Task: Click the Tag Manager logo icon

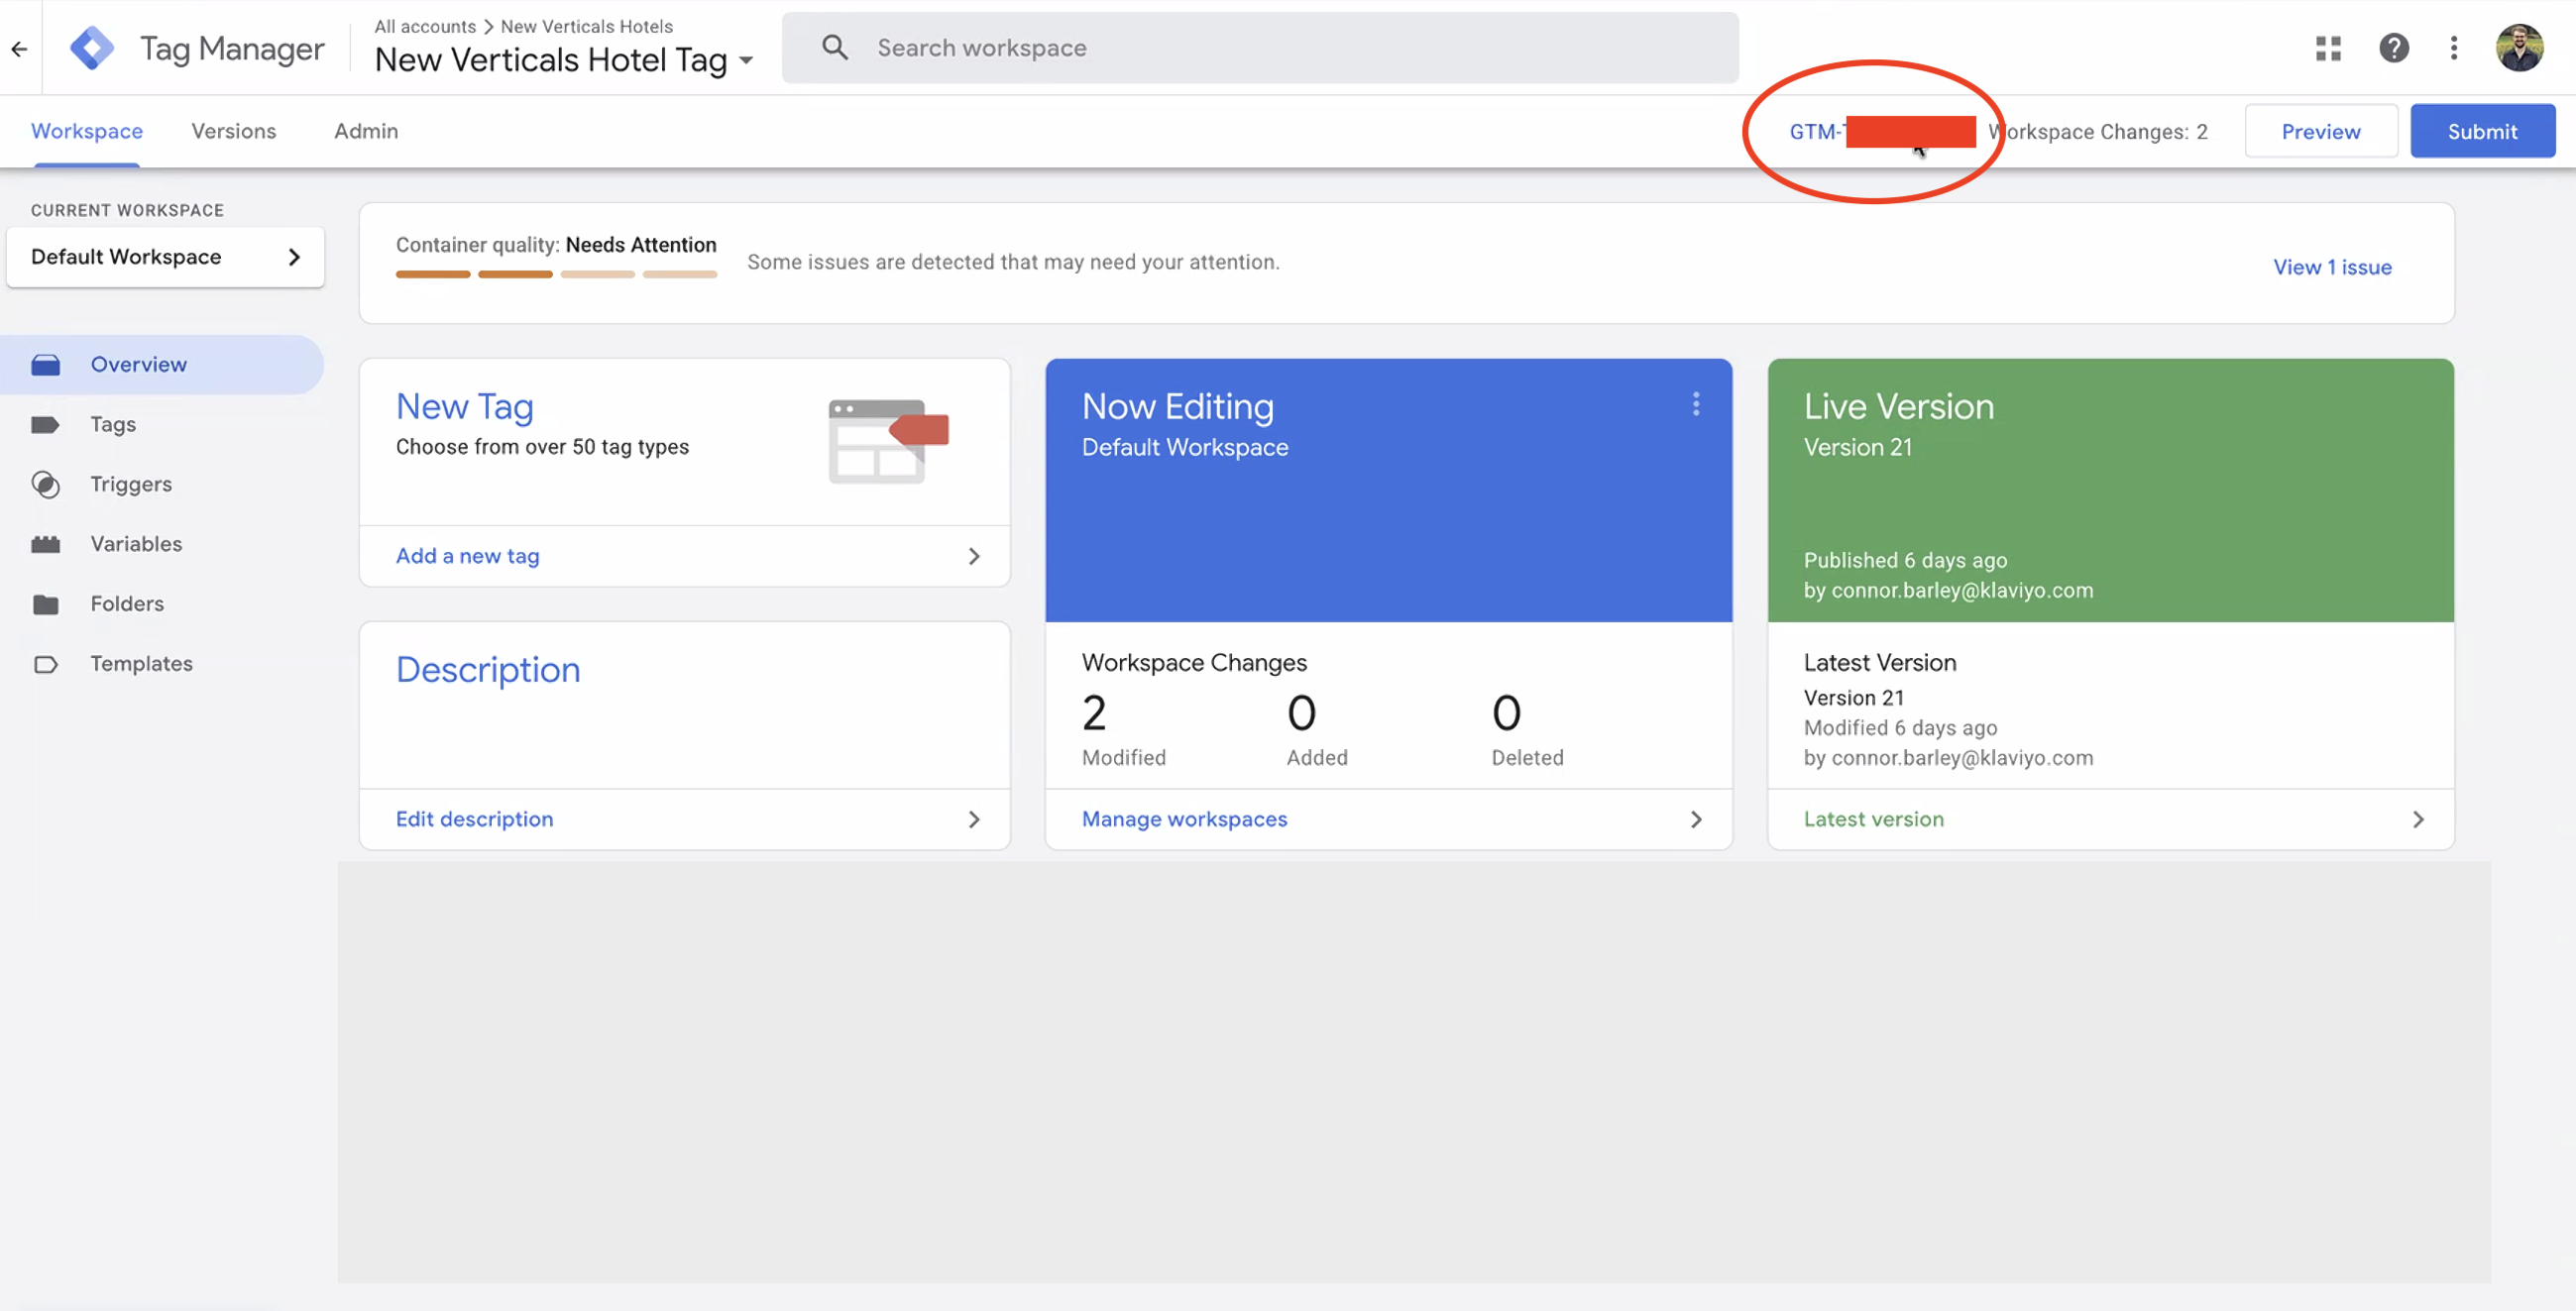Action: click(92, 48)
